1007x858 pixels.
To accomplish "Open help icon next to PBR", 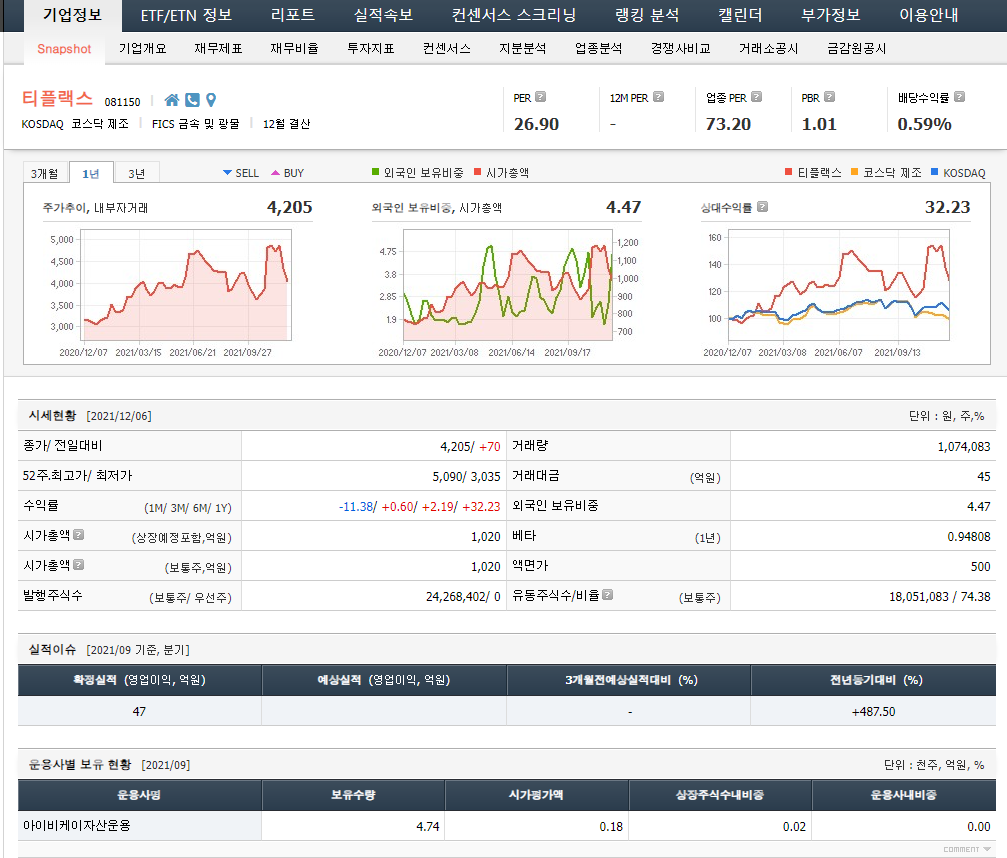I will coord(830,97).
